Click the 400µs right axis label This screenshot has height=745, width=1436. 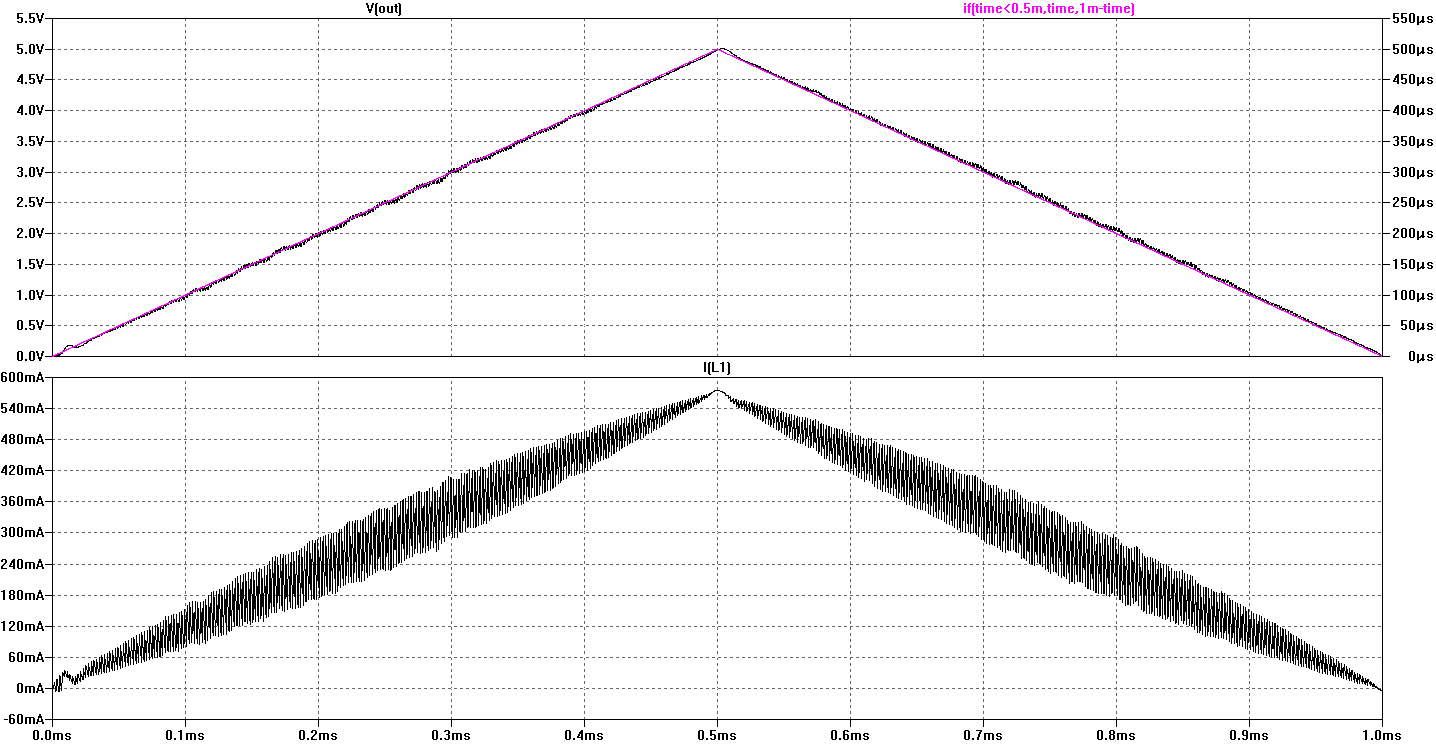(x=1412, y=111)
